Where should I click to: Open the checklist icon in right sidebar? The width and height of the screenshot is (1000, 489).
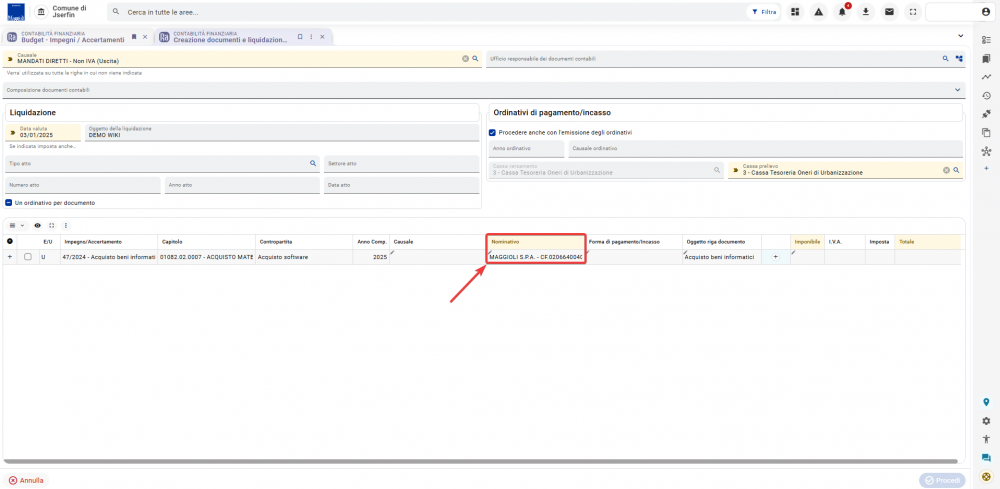tap(986, 40)
